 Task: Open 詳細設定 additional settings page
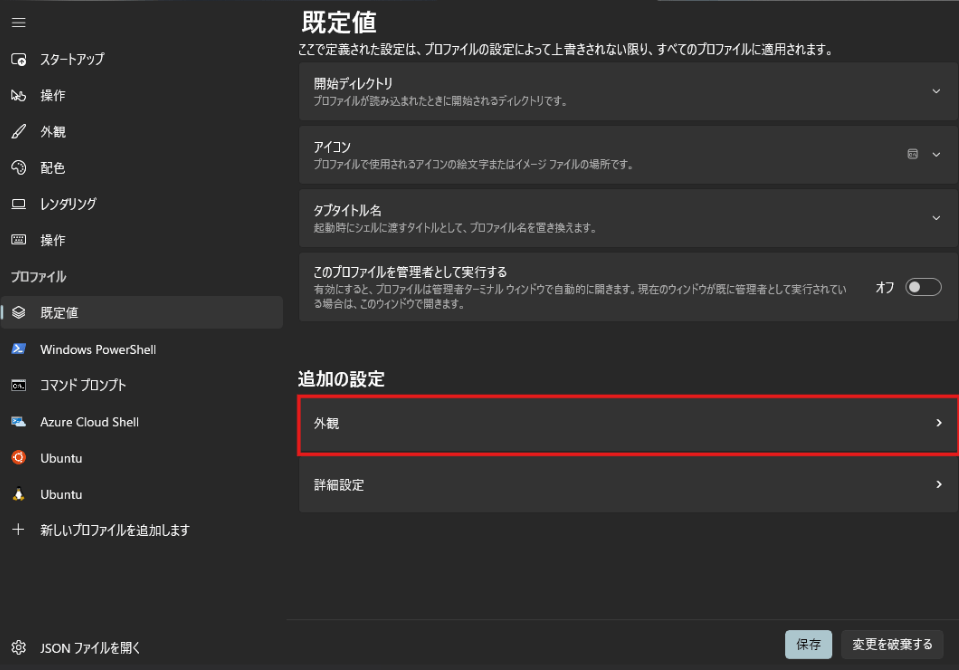coord(628,485)
